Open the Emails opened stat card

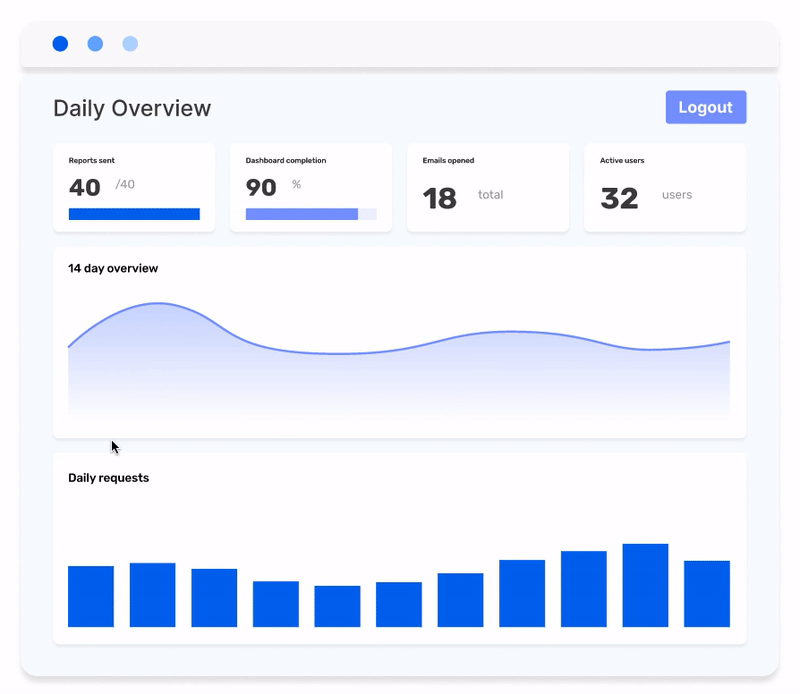click(488, 186)
